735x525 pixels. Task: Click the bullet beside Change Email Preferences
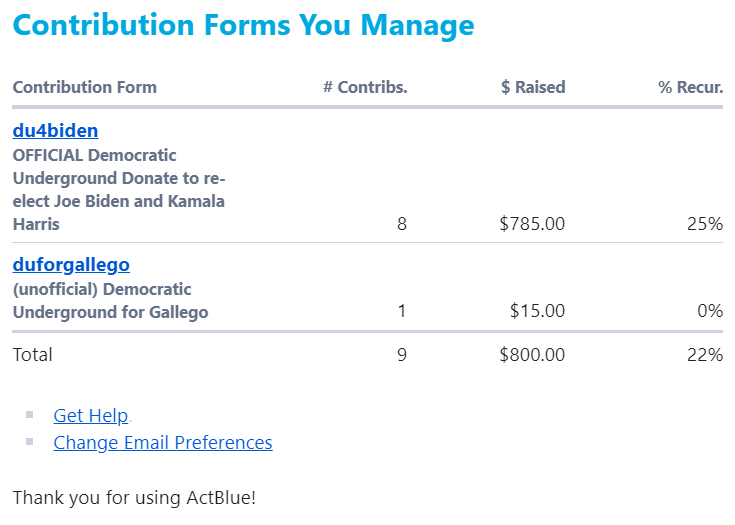point(30,441)
